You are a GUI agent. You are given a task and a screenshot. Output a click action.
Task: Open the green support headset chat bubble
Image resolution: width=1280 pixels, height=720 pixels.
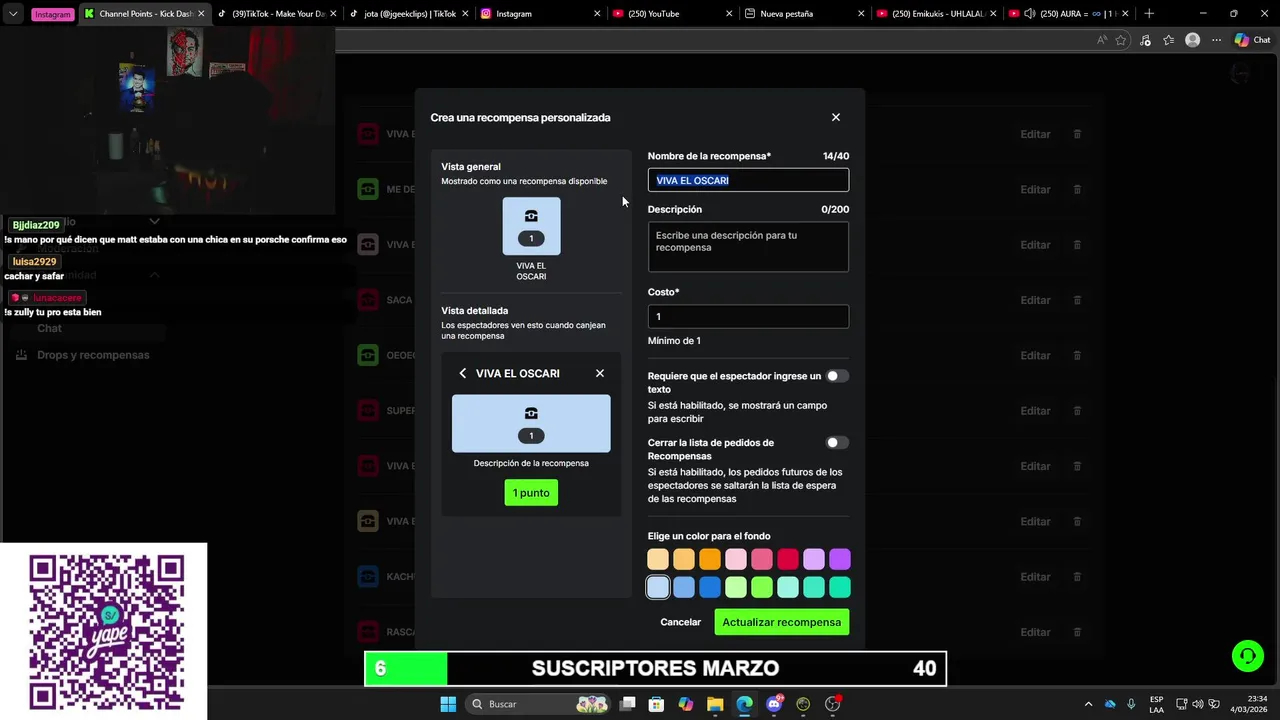tap(1248, 656)
